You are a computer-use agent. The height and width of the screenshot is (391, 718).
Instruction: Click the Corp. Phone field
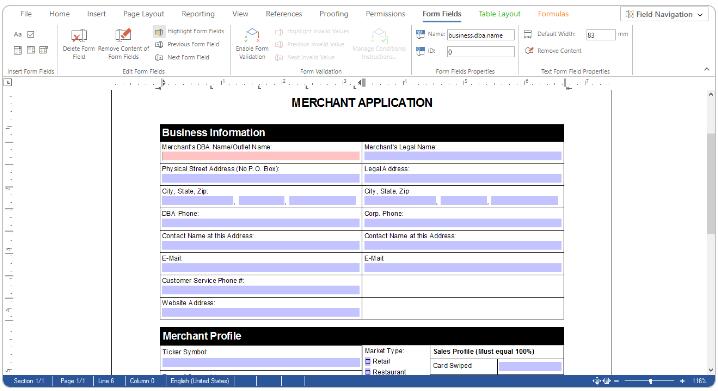[462, 223]
